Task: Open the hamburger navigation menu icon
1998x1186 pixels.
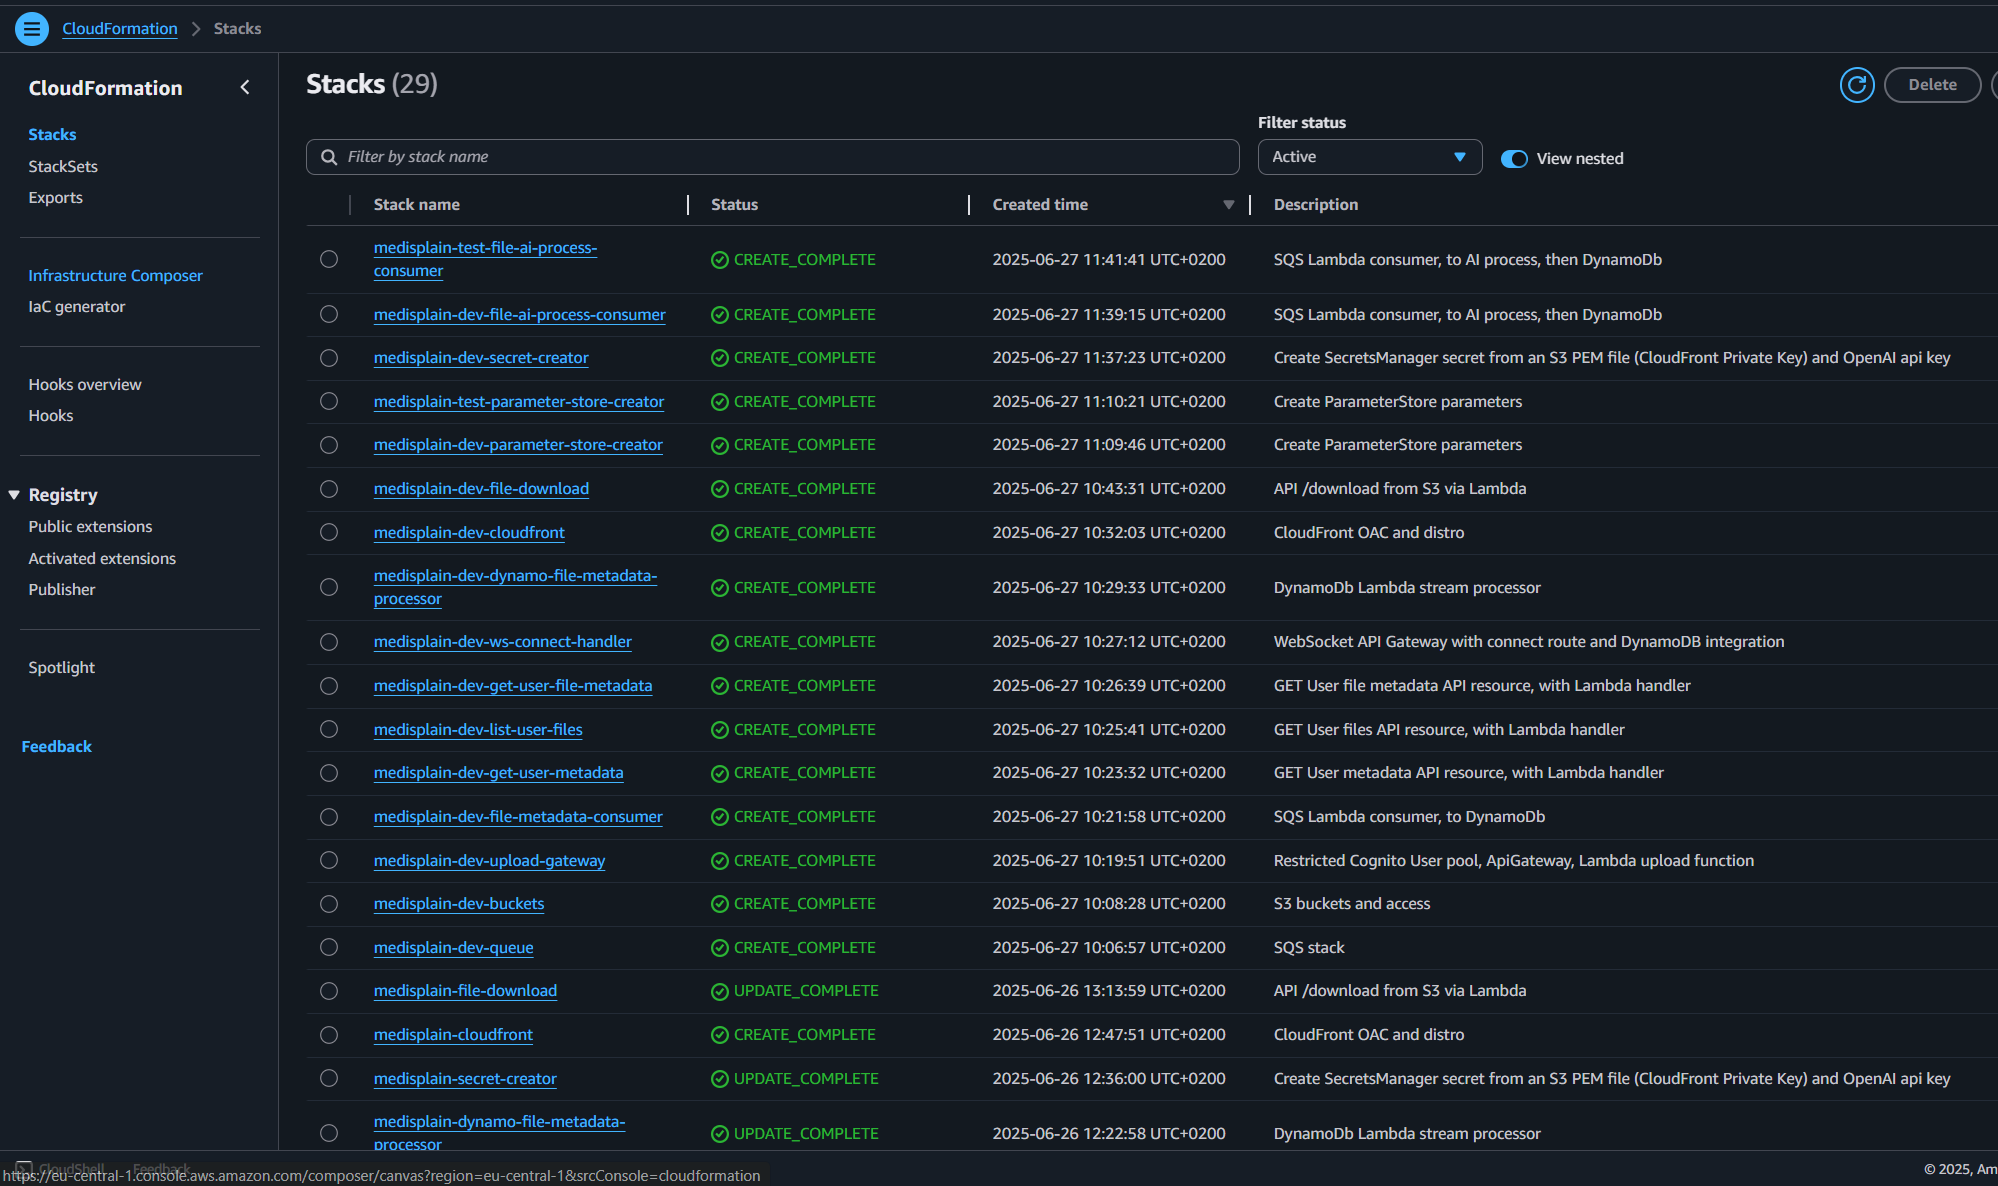Action: point(32,29)
